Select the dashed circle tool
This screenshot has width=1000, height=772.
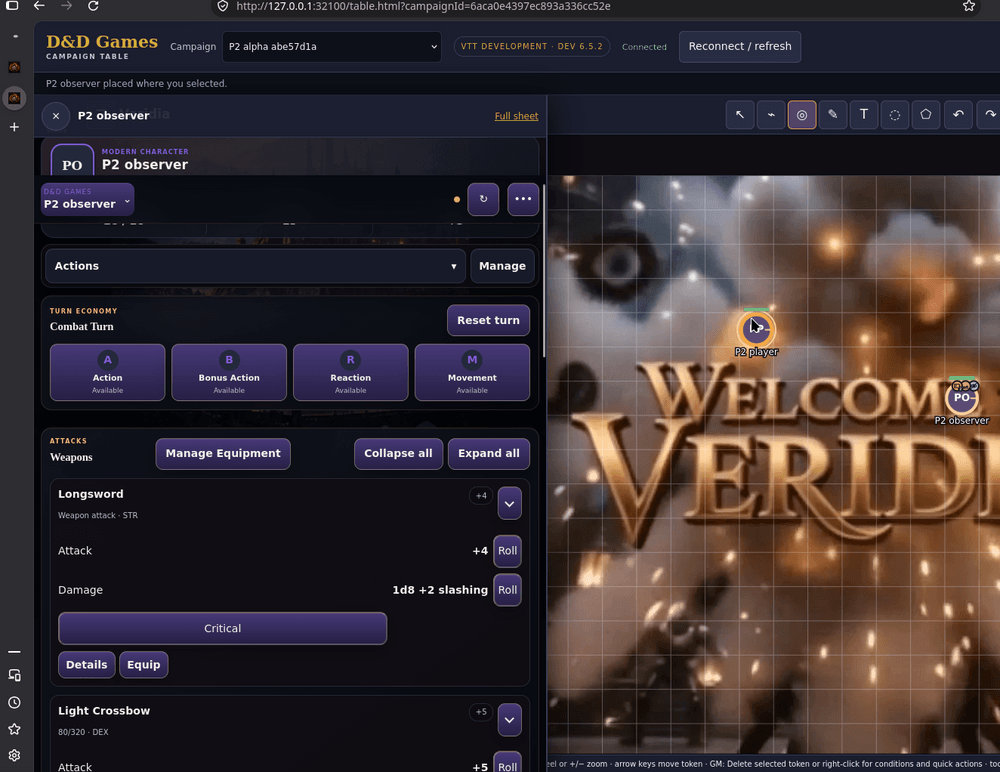click(x=895, y=115)
